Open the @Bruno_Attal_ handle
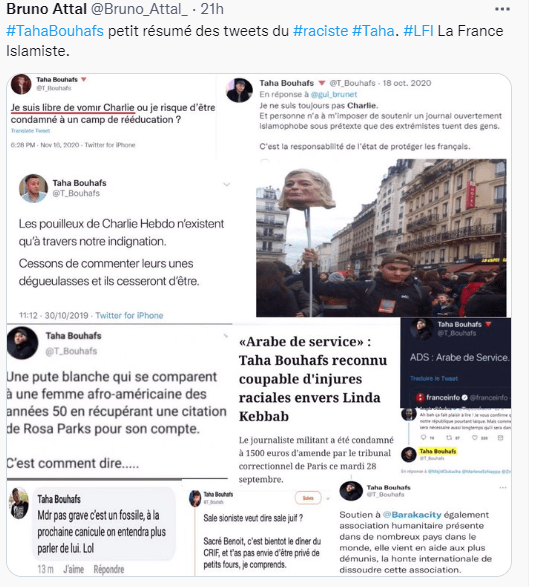535x587 pixels. pyautogui.click(x=139, y=9)
